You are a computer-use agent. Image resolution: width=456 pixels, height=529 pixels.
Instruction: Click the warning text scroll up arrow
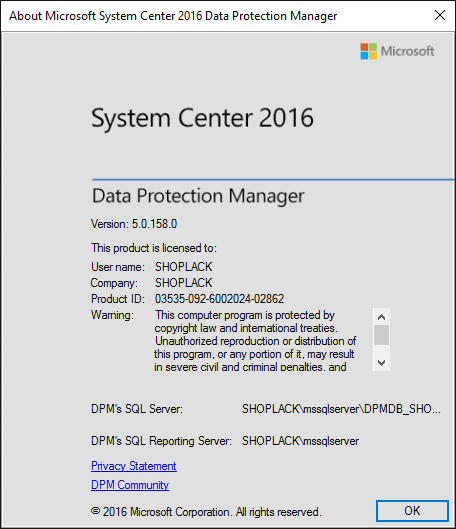click(x=381, y=317)
